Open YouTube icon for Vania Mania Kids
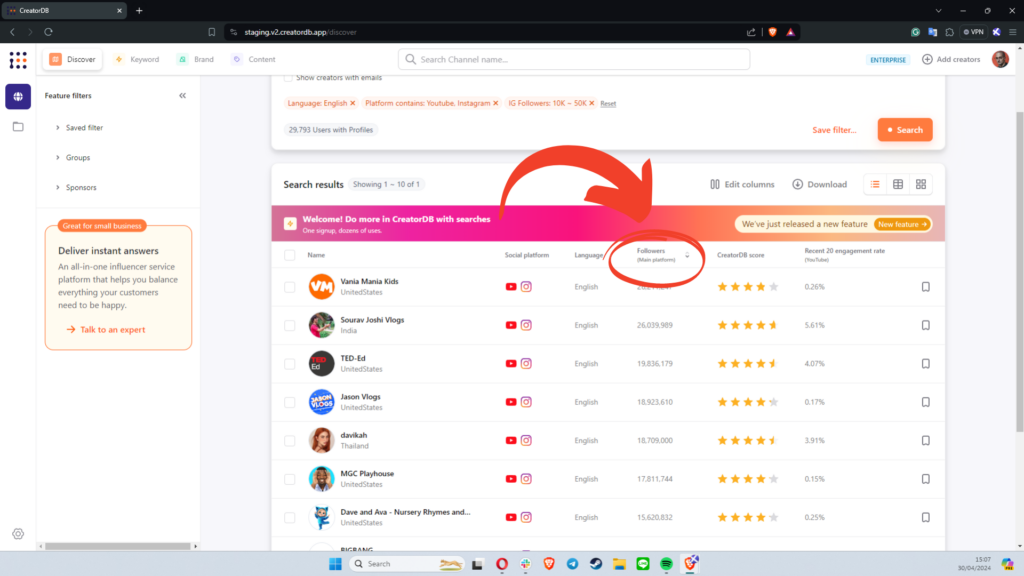 tap(511, 287)
